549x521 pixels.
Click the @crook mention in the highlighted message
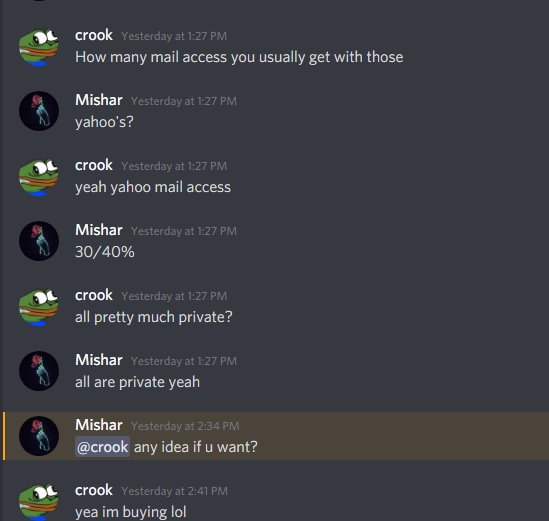102,447
